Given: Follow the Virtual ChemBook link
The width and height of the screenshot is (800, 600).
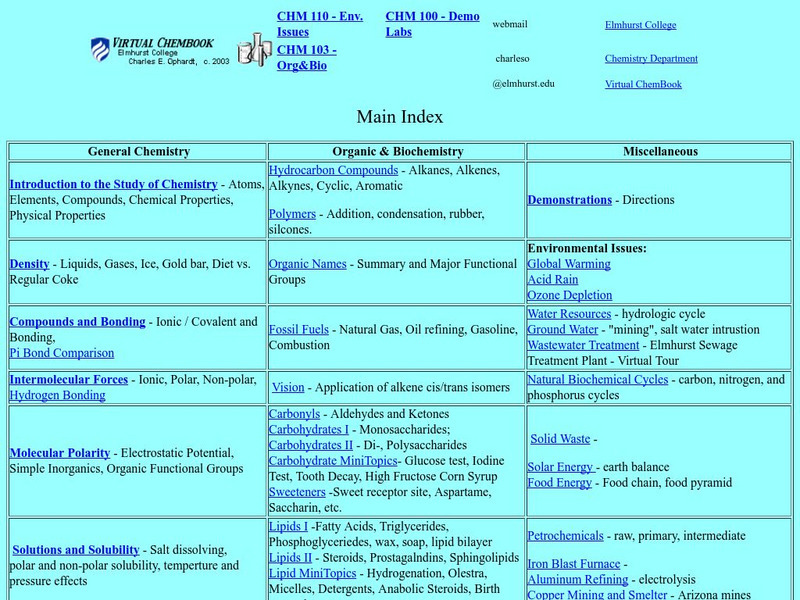Looking at the screenshot, I should pos(642,85).
